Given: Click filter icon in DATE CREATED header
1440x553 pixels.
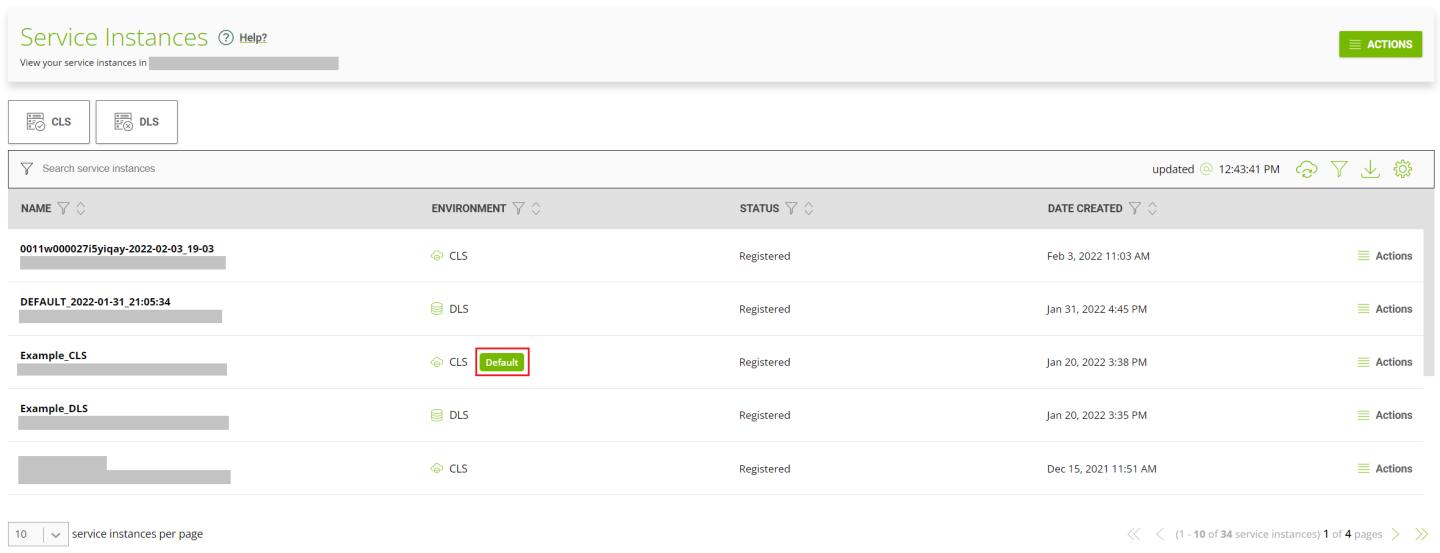Looking at the screenshot, I should [1134, 208].
